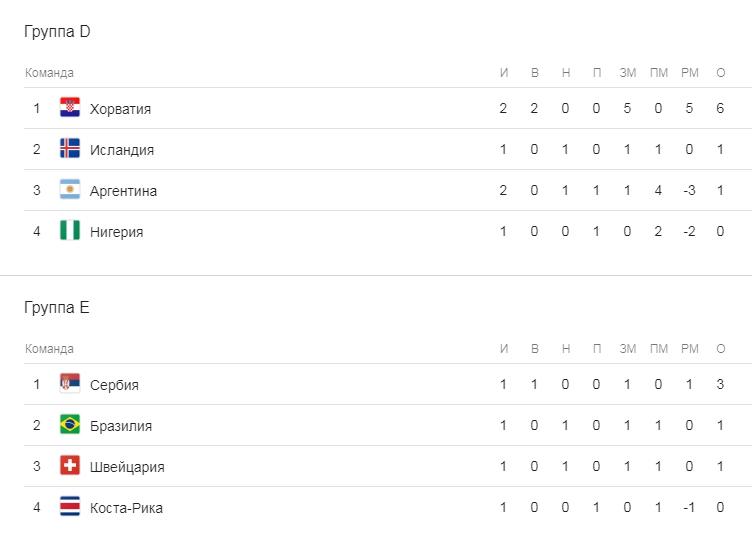Click Croatia's points value 6

pyautogui.click(x=720, y=109)
